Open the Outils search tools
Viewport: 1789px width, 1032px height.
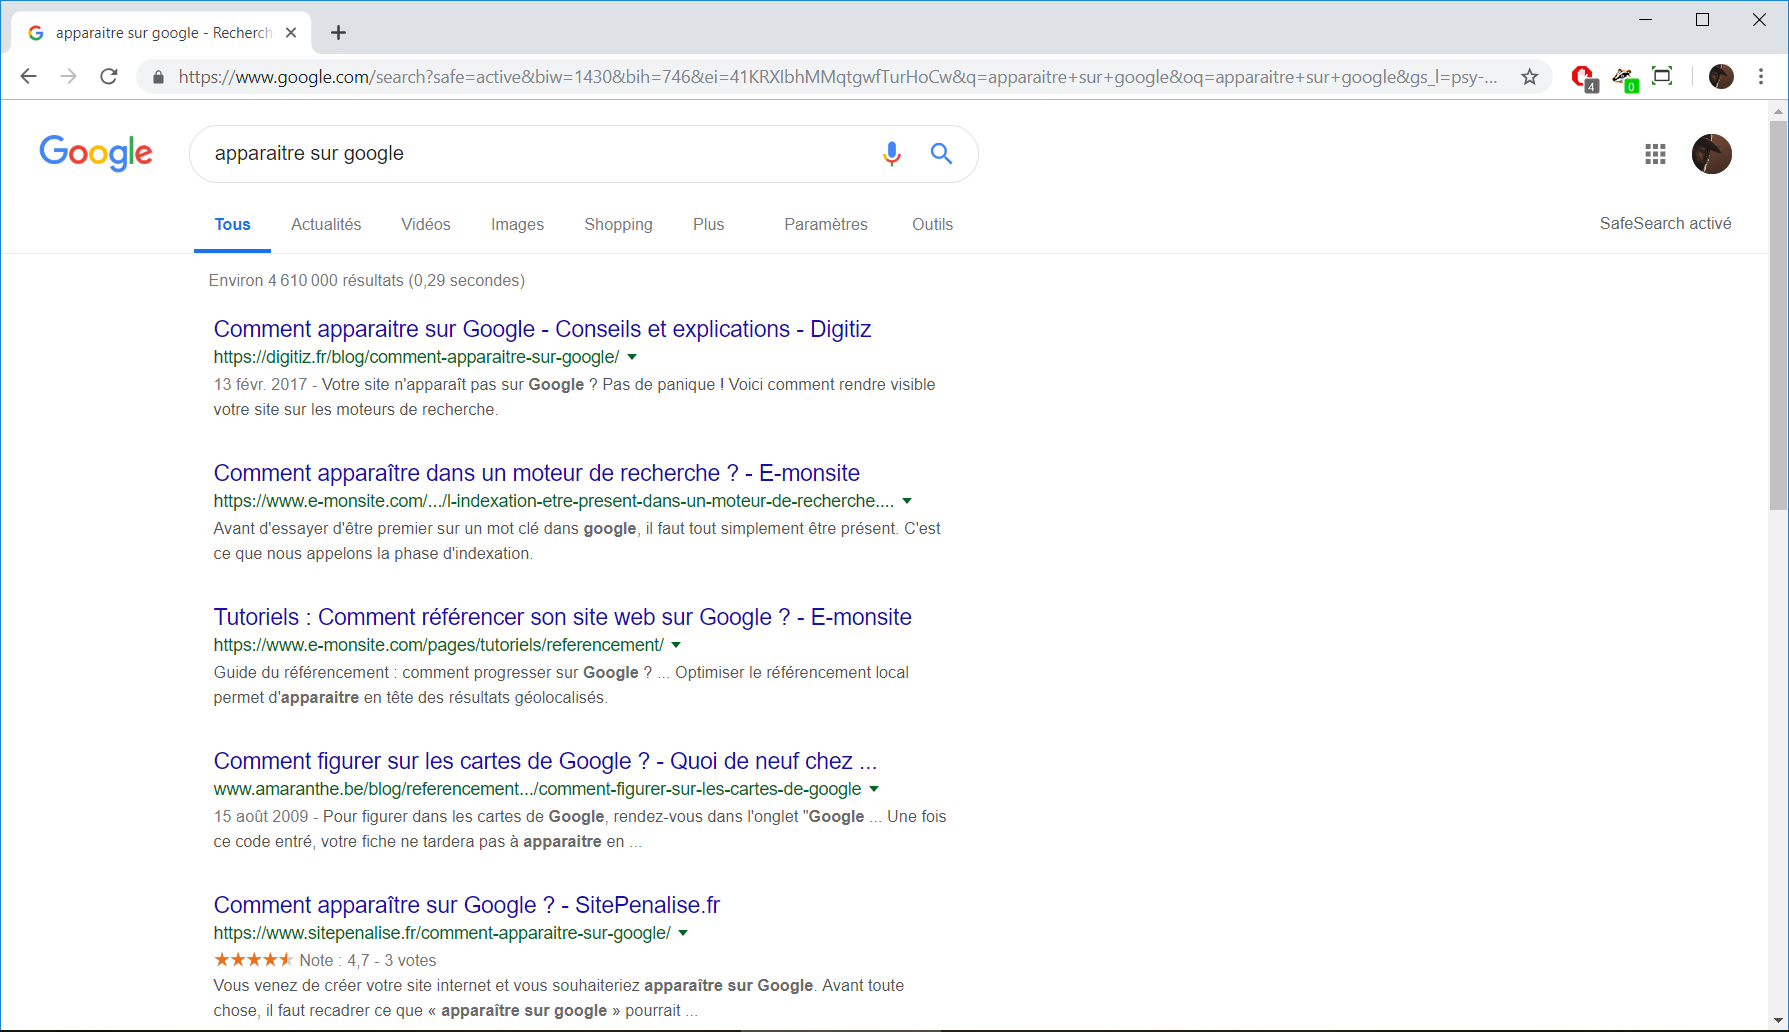[x=932, y=224]
